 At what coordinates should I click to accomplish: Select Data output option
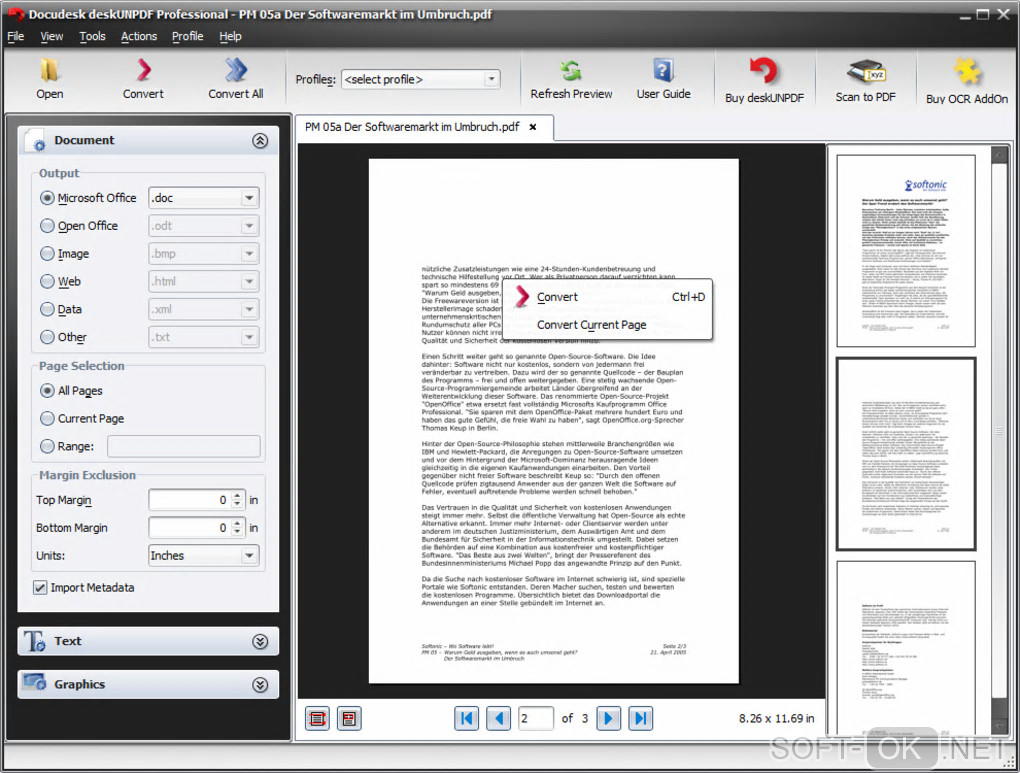[x=47, y=309]
